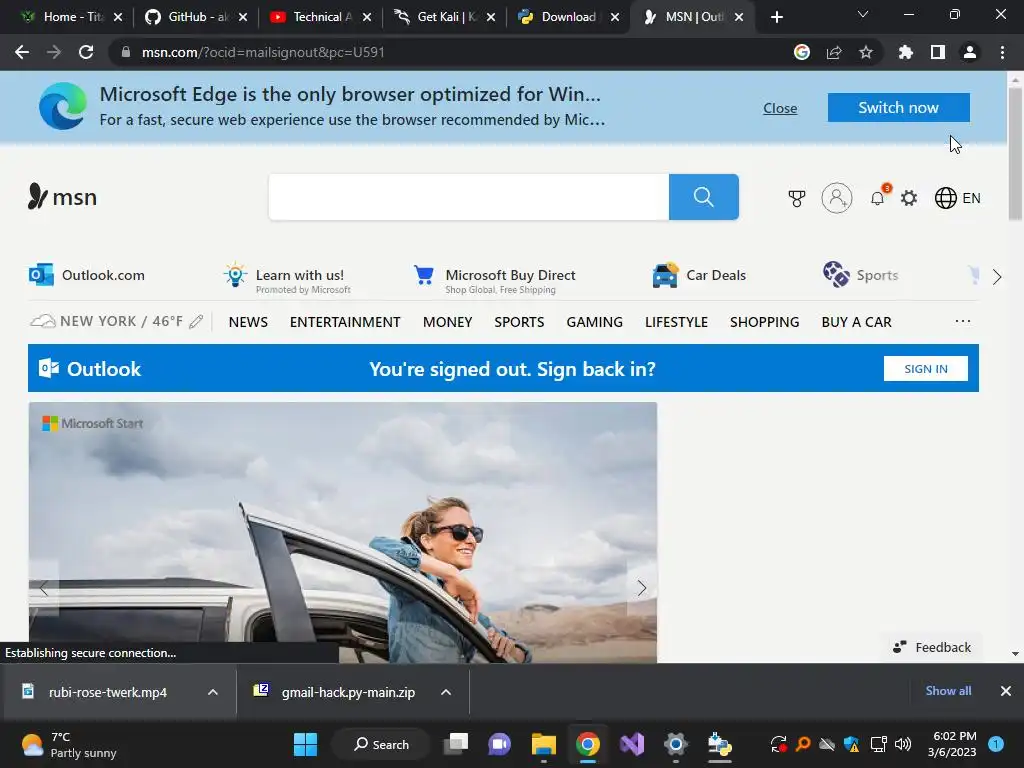Viewport: 1024px width, 768px height.
Task: Open the Chrome three-dot menu
Action: 1002,52
